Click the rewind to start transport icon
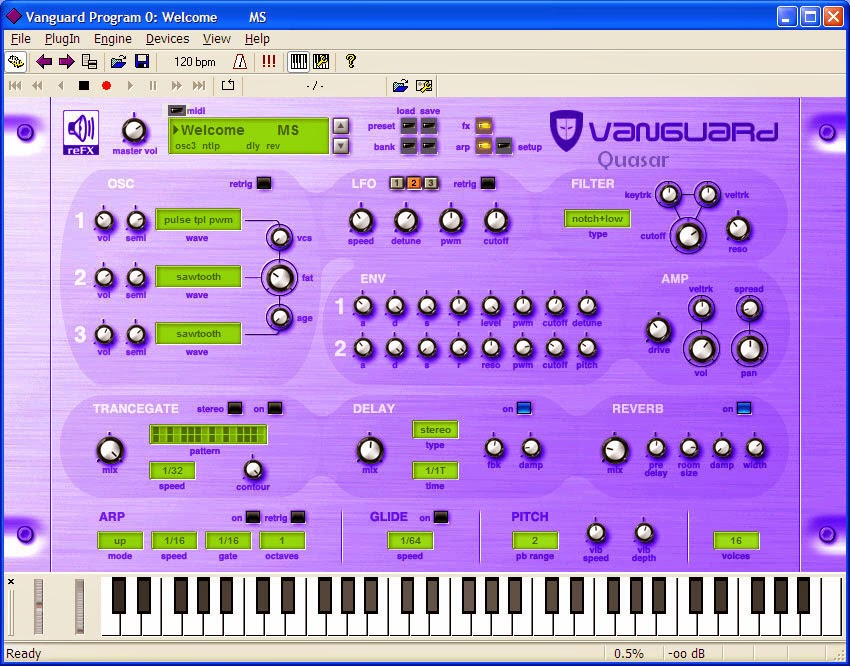The image size is (850, 666). (15, 86)
